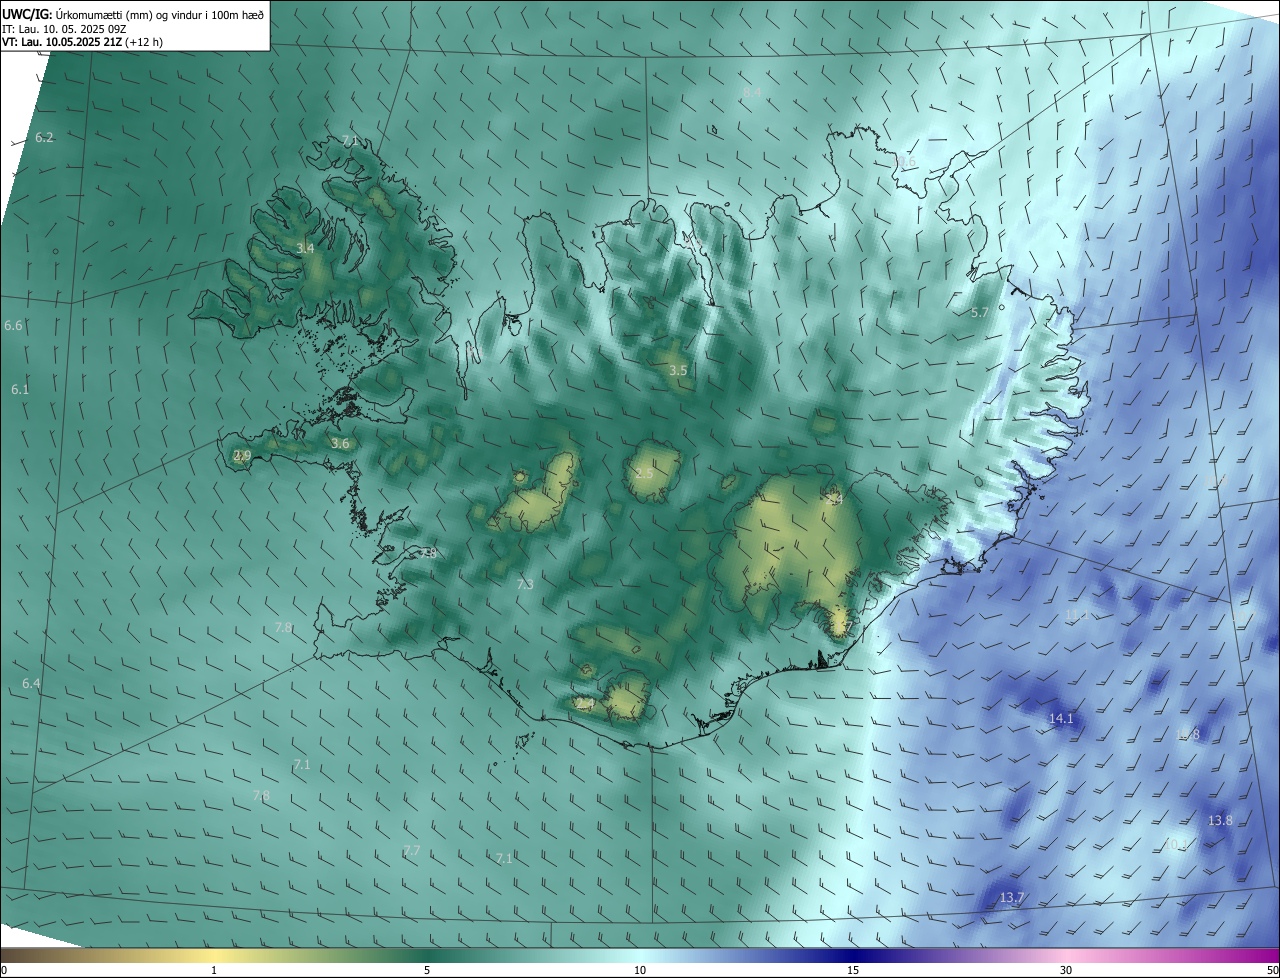This screenshot has width=1280, height=978.
Task: Click the map value label 6.4
Action: tap(31, 683)
